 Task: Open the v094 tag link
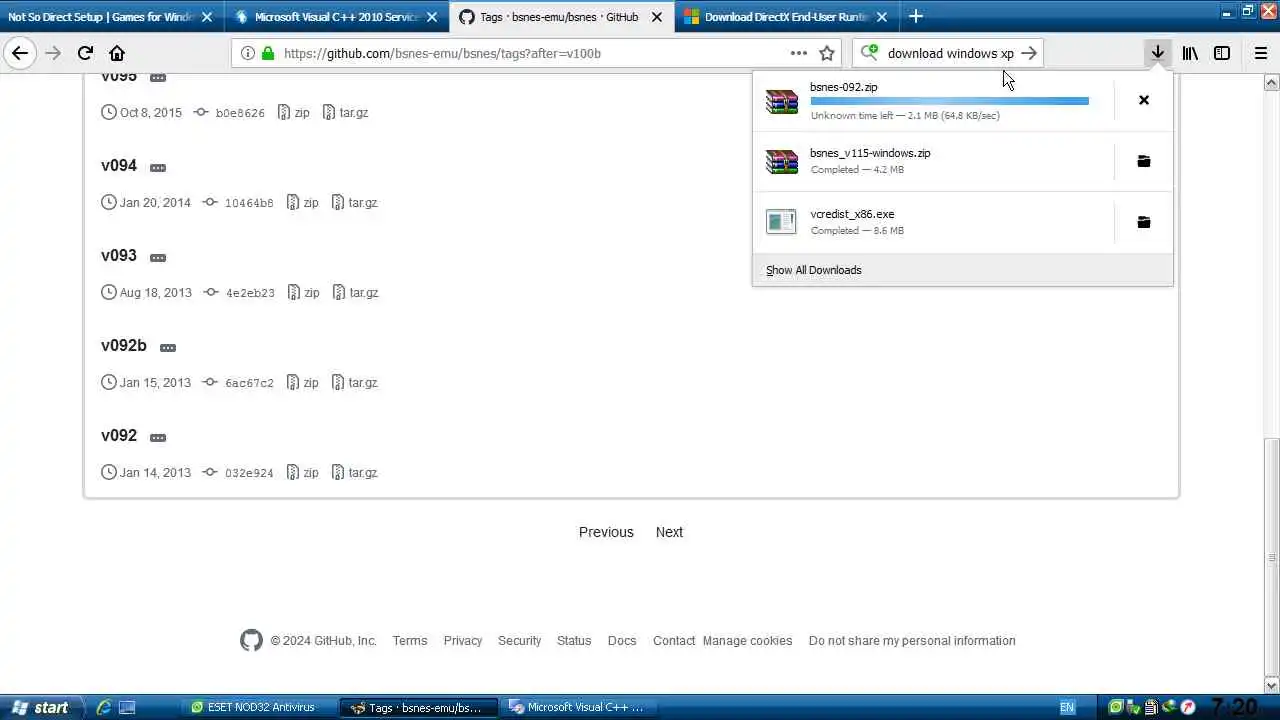tap(119, 165)
